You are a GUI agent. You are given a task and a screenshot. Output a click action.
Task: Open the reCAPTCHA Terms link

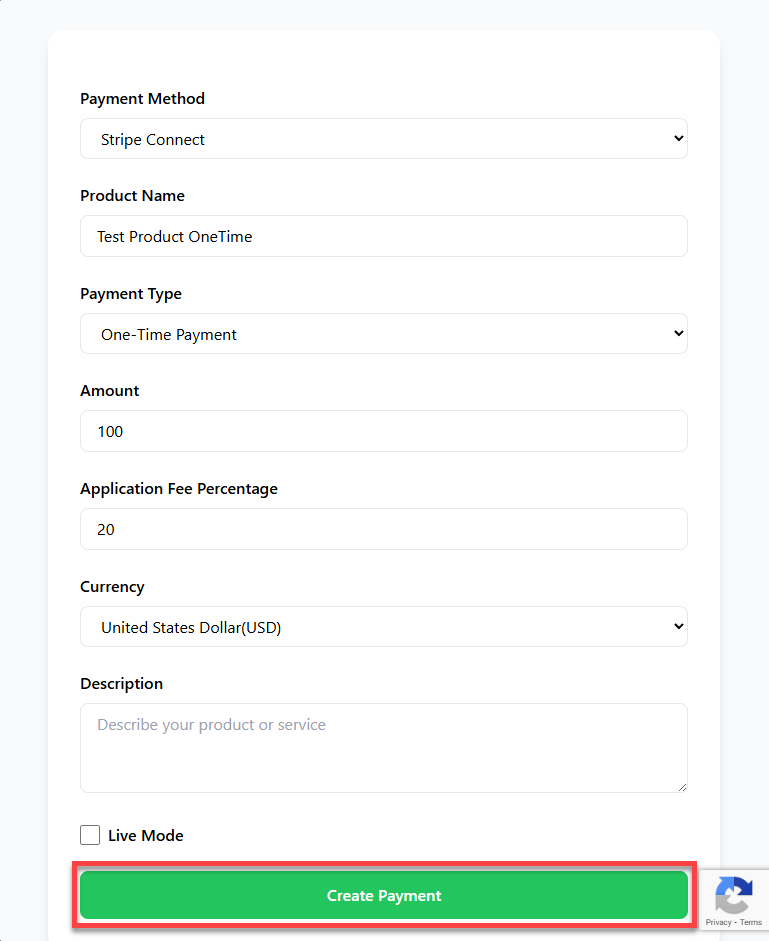point(751,922)
